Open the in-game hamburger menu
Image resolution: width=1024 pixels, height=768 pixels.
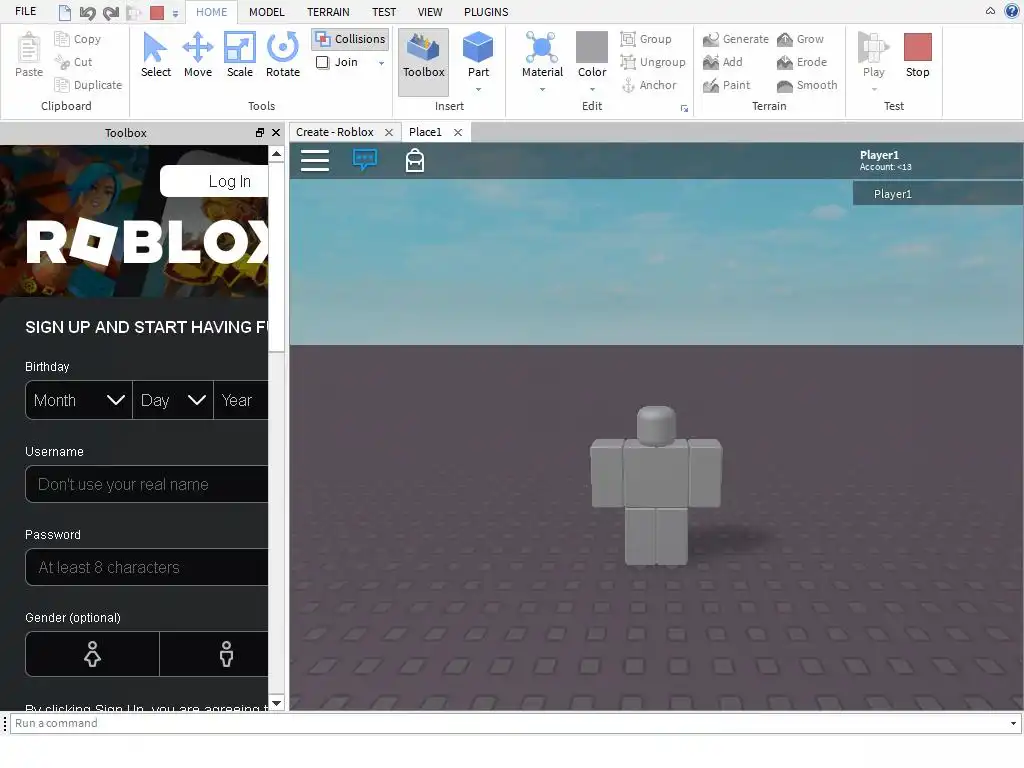[x=315, y=160]
